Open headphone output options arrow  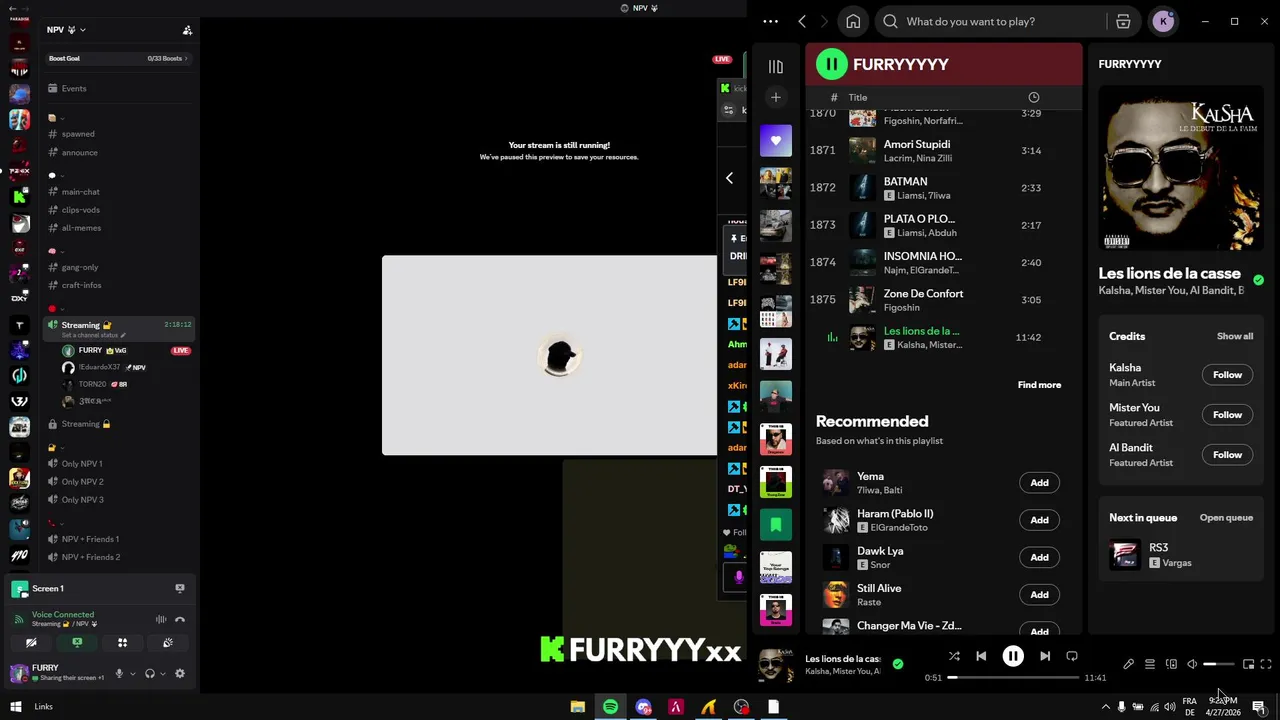tap(163, 674)
